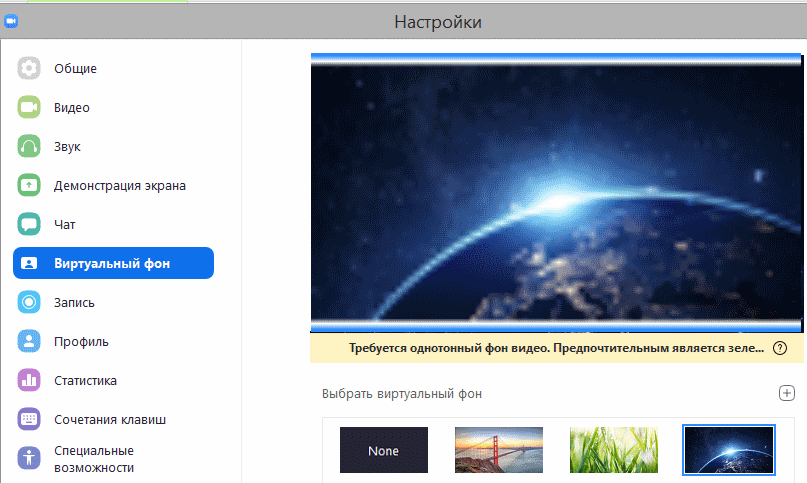This screenshot has width=807, height=483.
Task: Click the General settings gear icon
Action: coord(29,68)
